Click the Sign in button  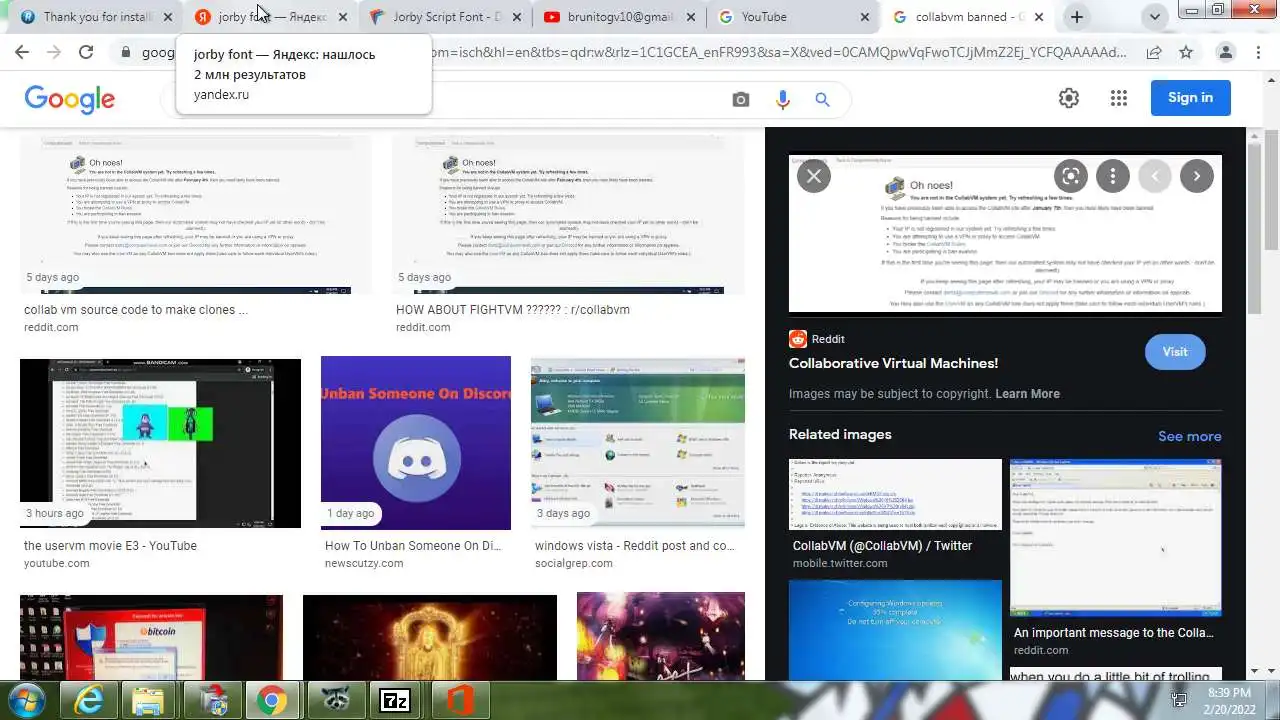point(1190,97)
